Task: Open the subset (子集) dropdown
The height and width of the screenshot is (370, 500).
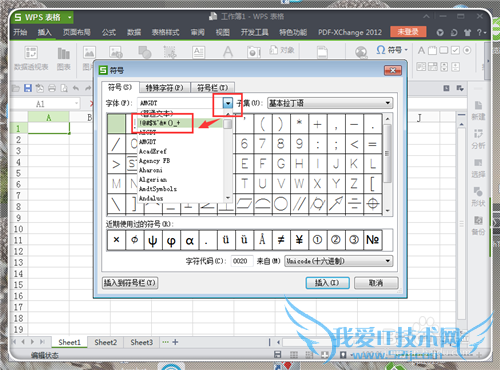Action: 388,103
